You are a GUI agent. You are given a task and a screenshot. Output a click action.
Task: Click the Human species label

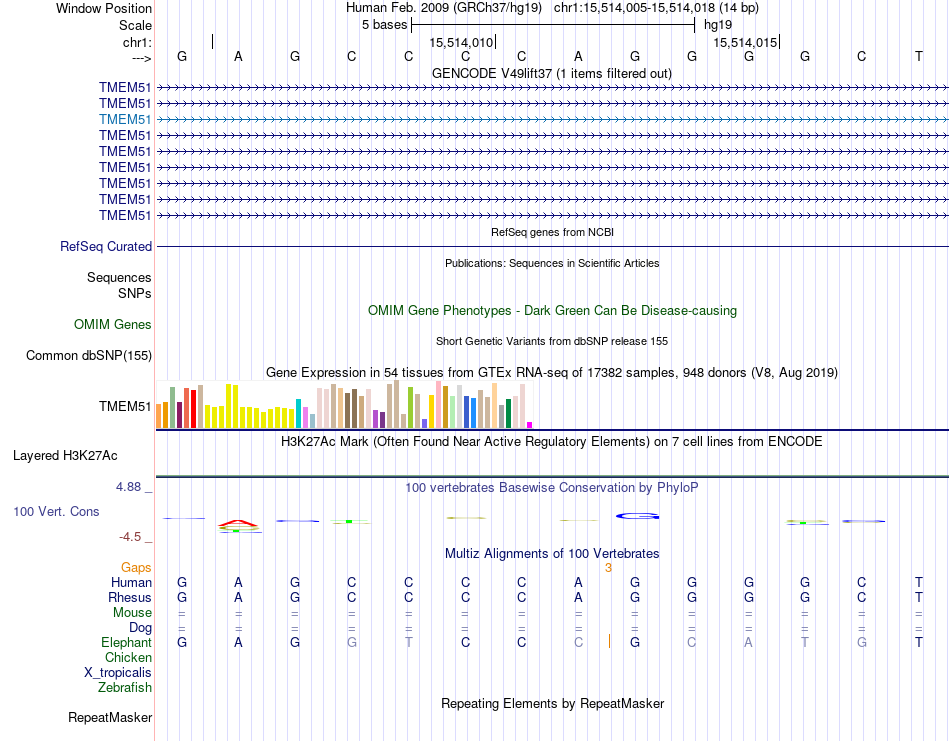[131, 582]
